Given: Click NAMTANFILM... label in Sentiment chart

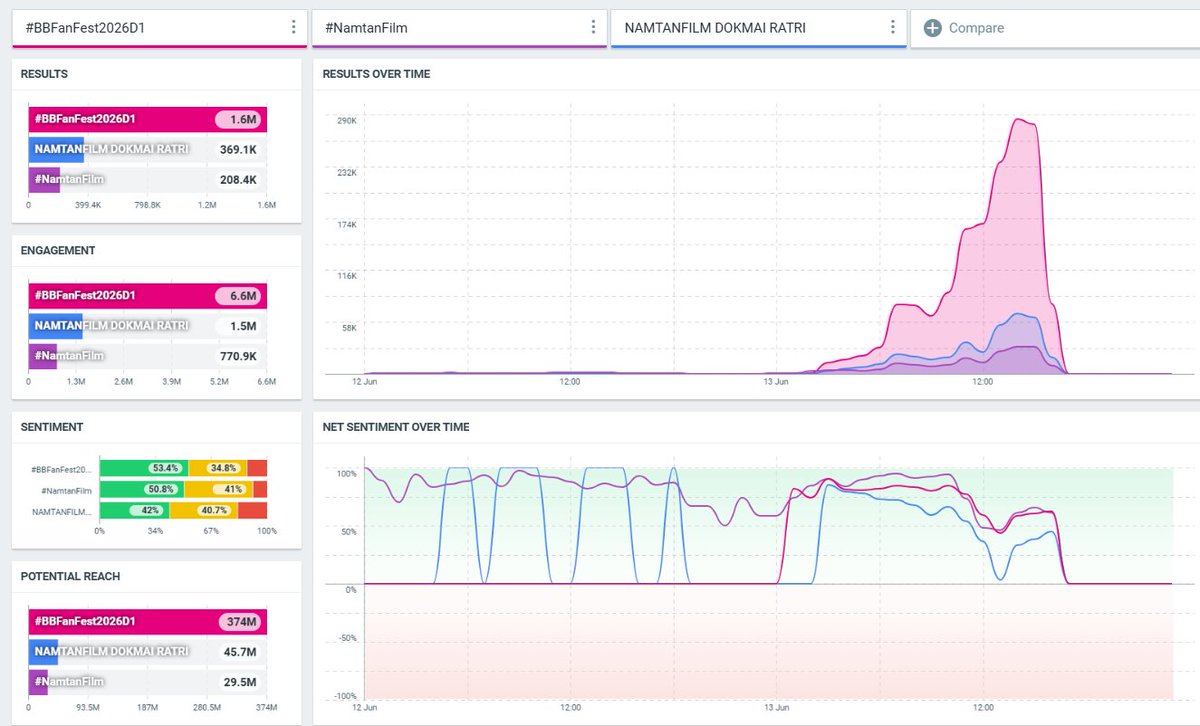Looking at the screenshot, I should tap(62, 511).
